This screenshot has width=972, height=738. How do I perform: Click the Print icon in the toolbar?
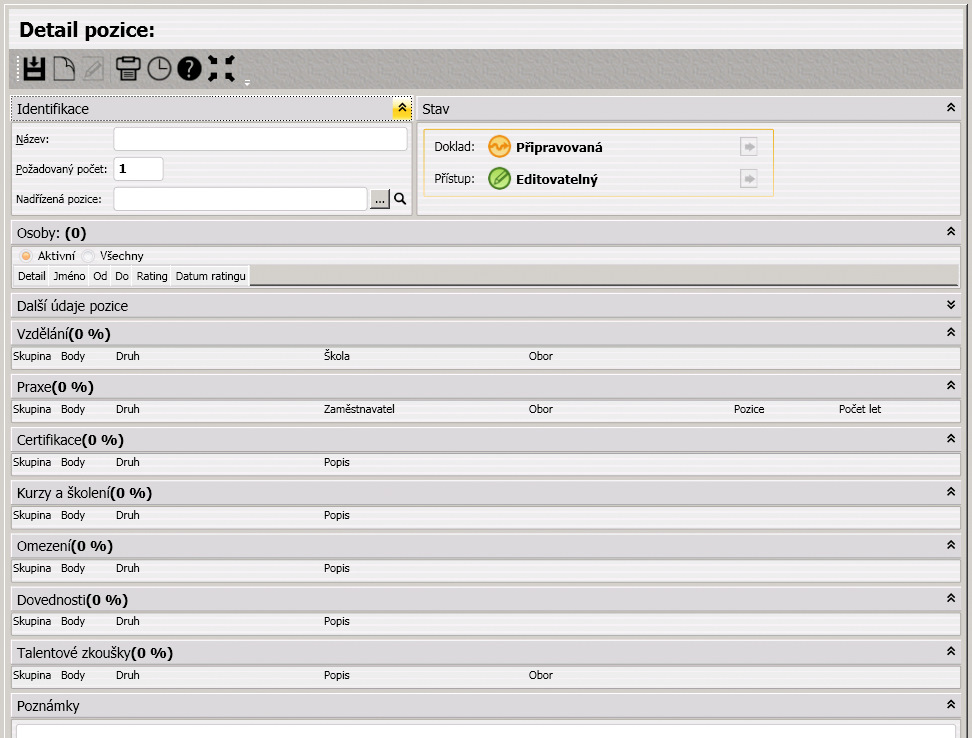(x=128, y=69)
